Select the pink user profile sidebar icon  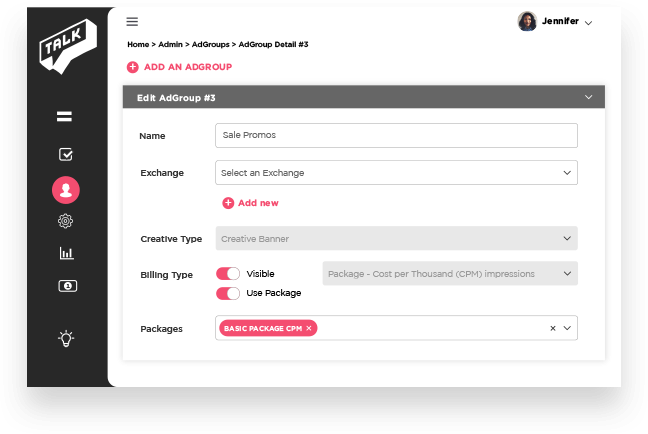tap(66, 190)
